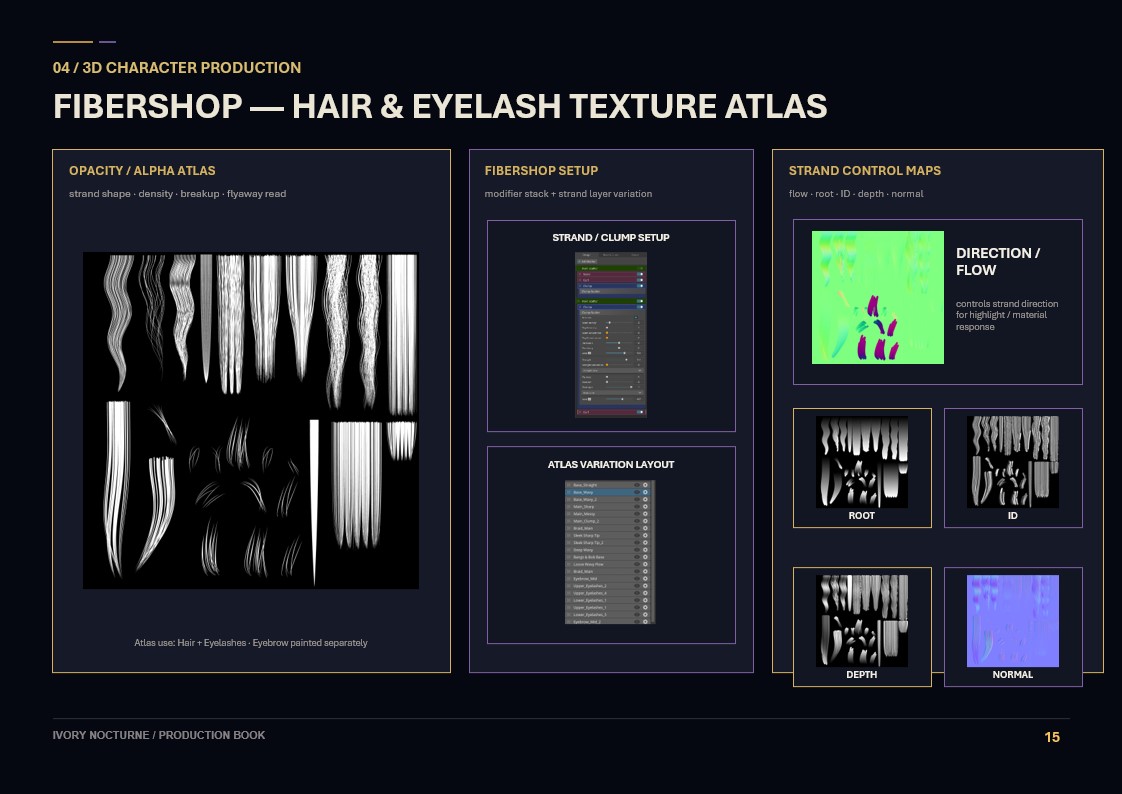
Task: Click "modifier stack + strand layer variation" subtitle
Action: point(568,194)
